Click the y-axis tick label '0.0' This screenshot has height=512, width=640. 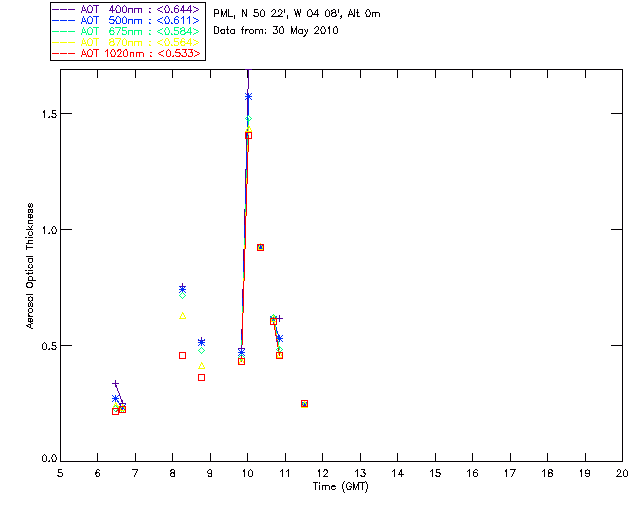[49, 459]
